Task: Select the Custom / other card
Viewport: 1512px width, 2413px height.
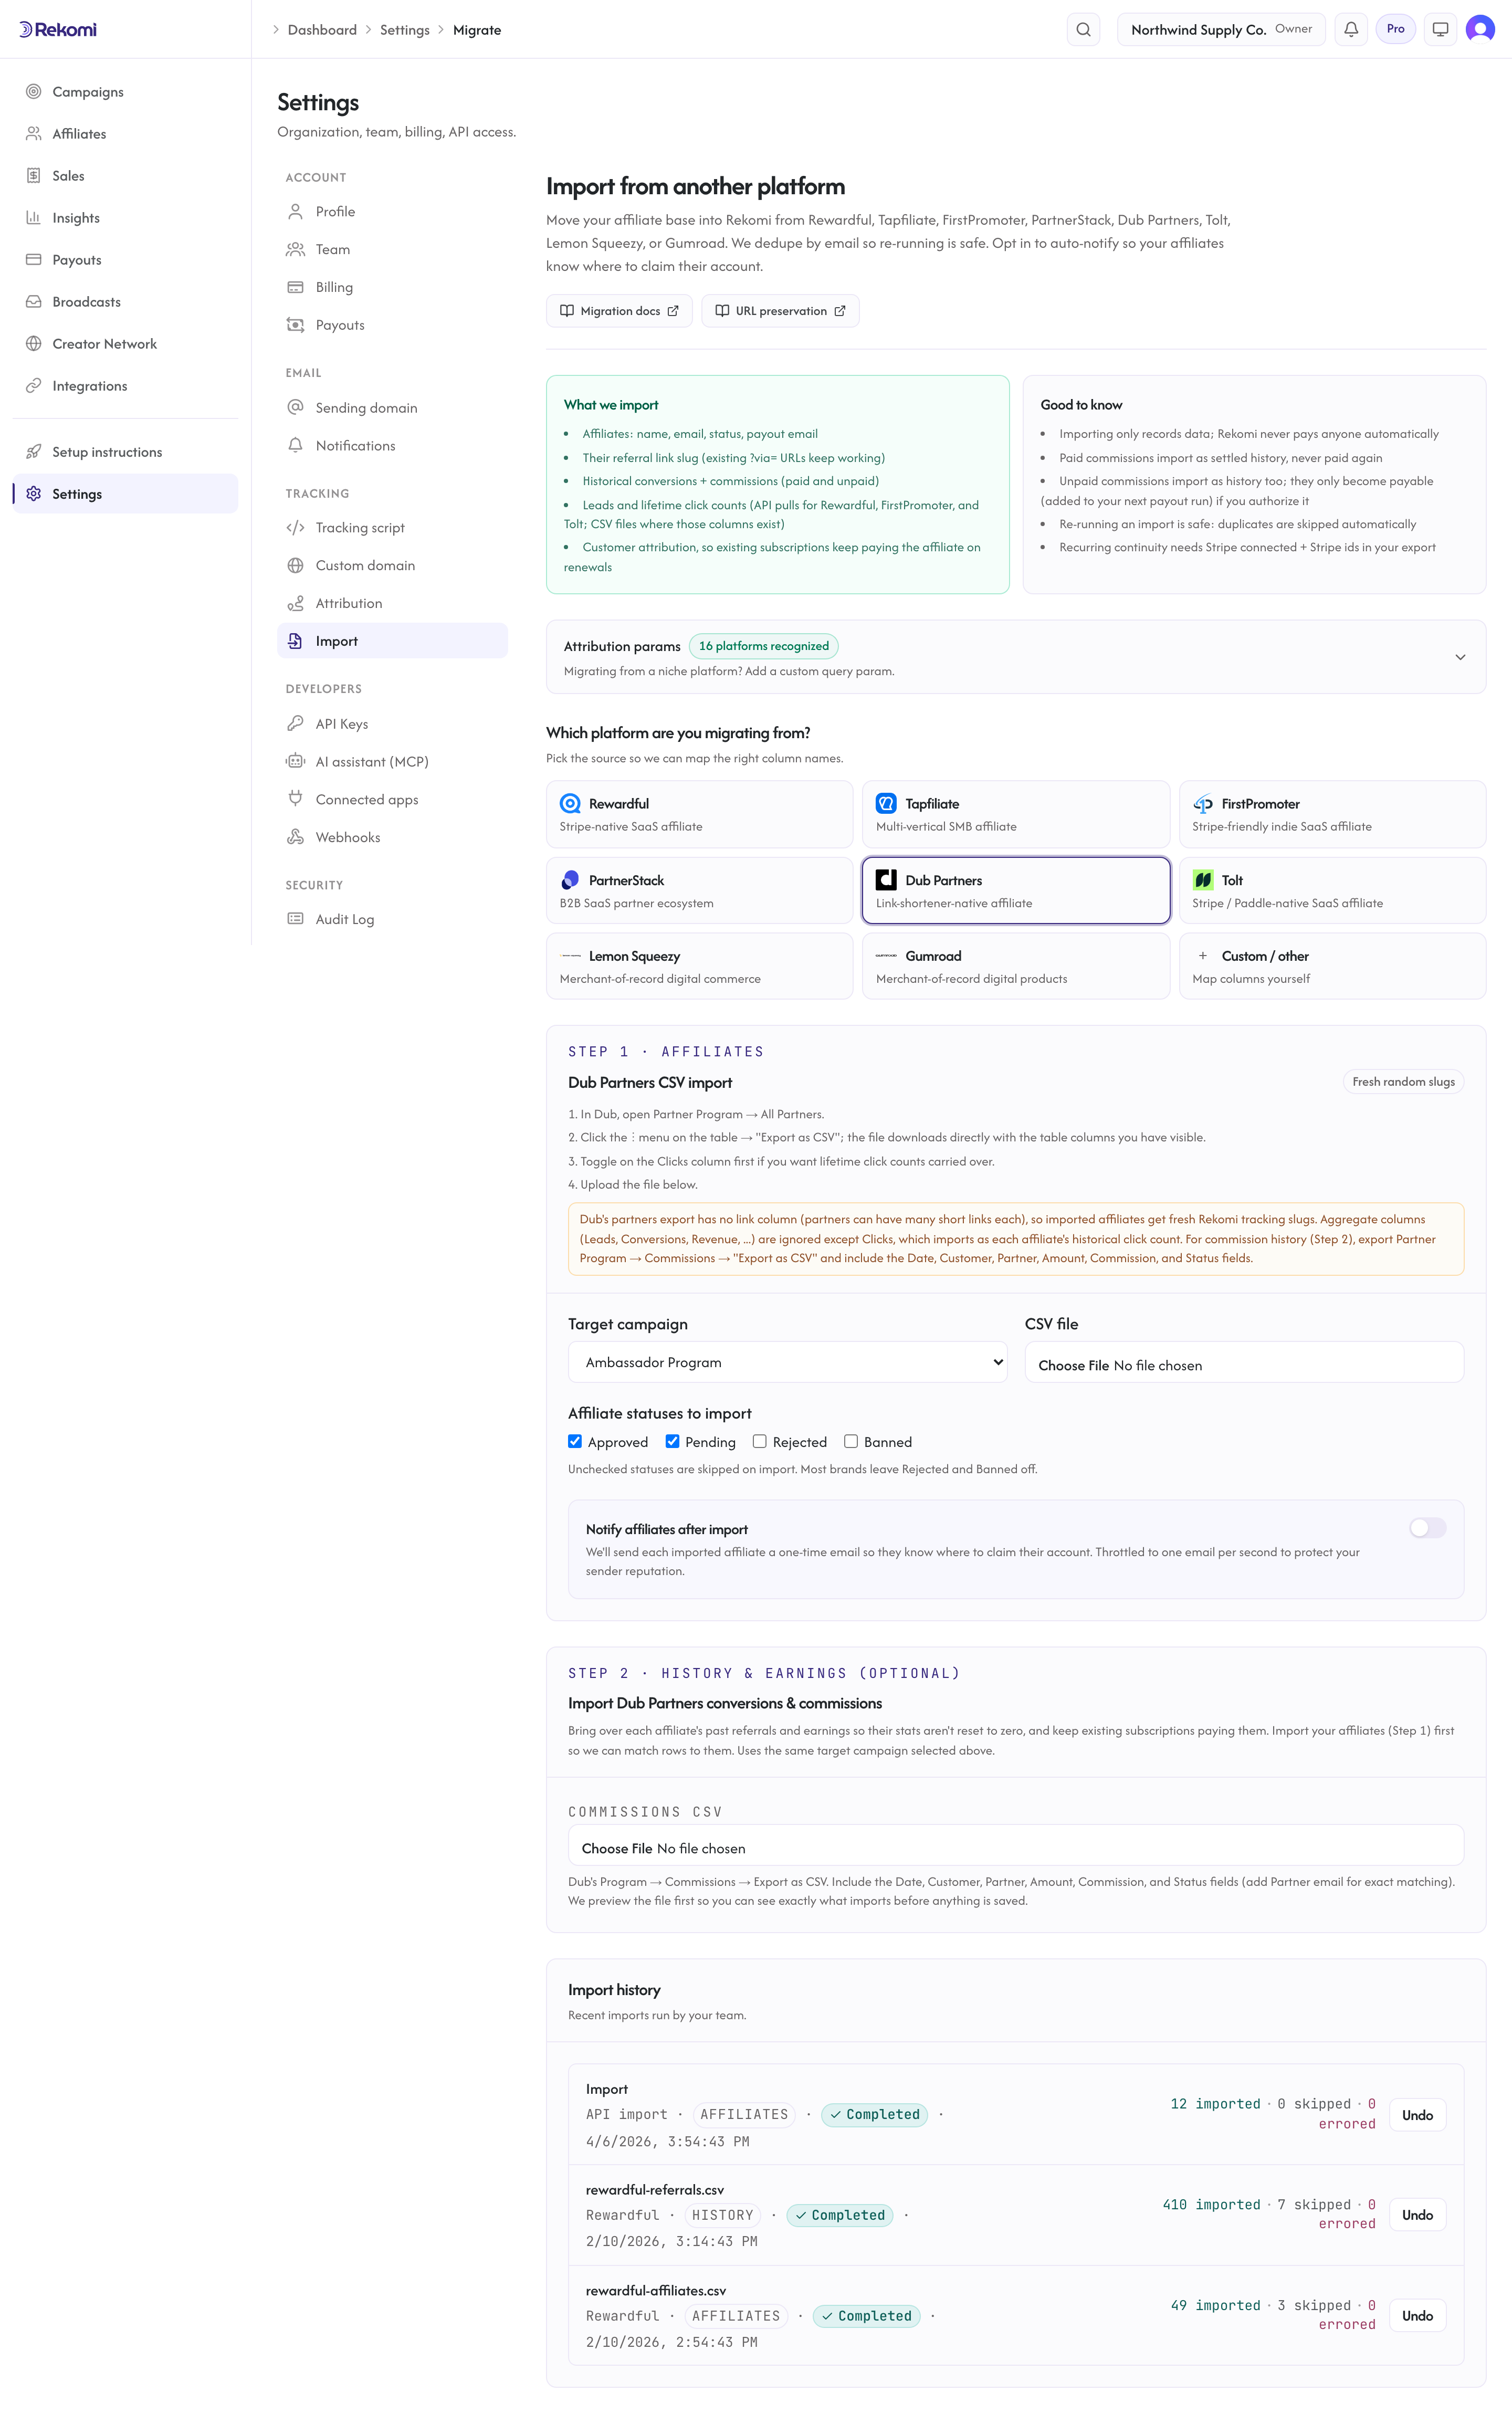Action: tap(1332, 966)
